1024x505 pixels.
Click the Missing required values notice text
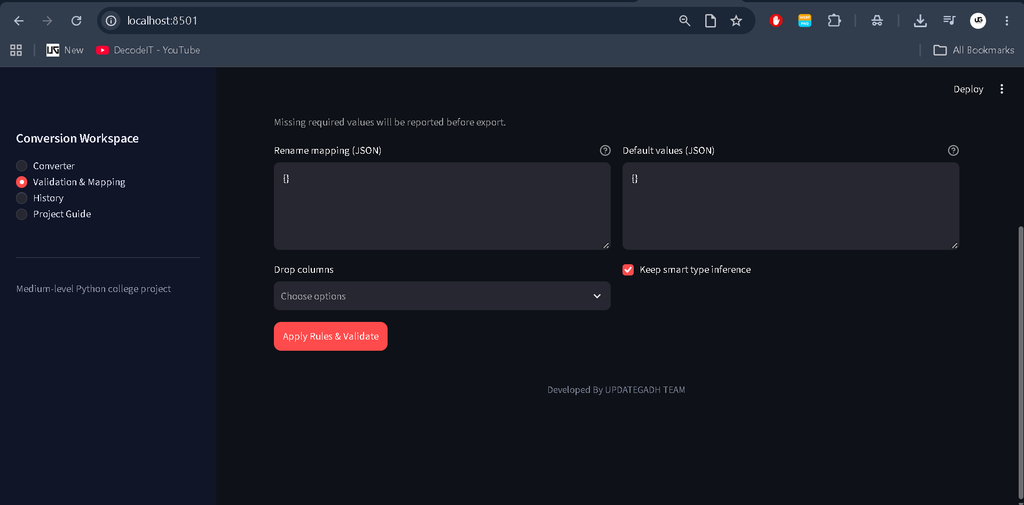[390, 122]
